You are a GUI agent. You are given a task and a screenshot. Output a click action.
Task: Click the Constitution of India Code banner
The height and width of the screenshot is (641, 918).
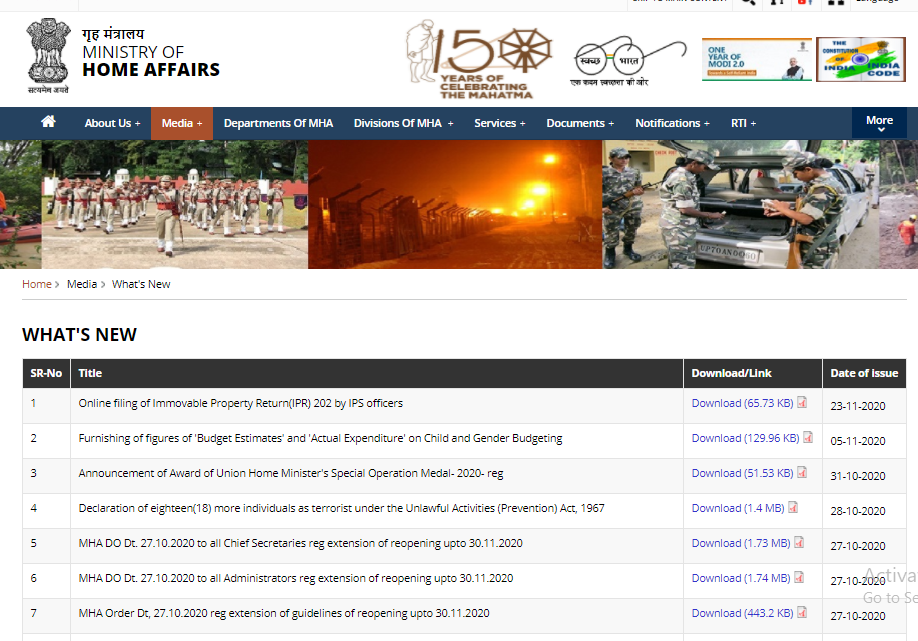click(x=860, y=60)
